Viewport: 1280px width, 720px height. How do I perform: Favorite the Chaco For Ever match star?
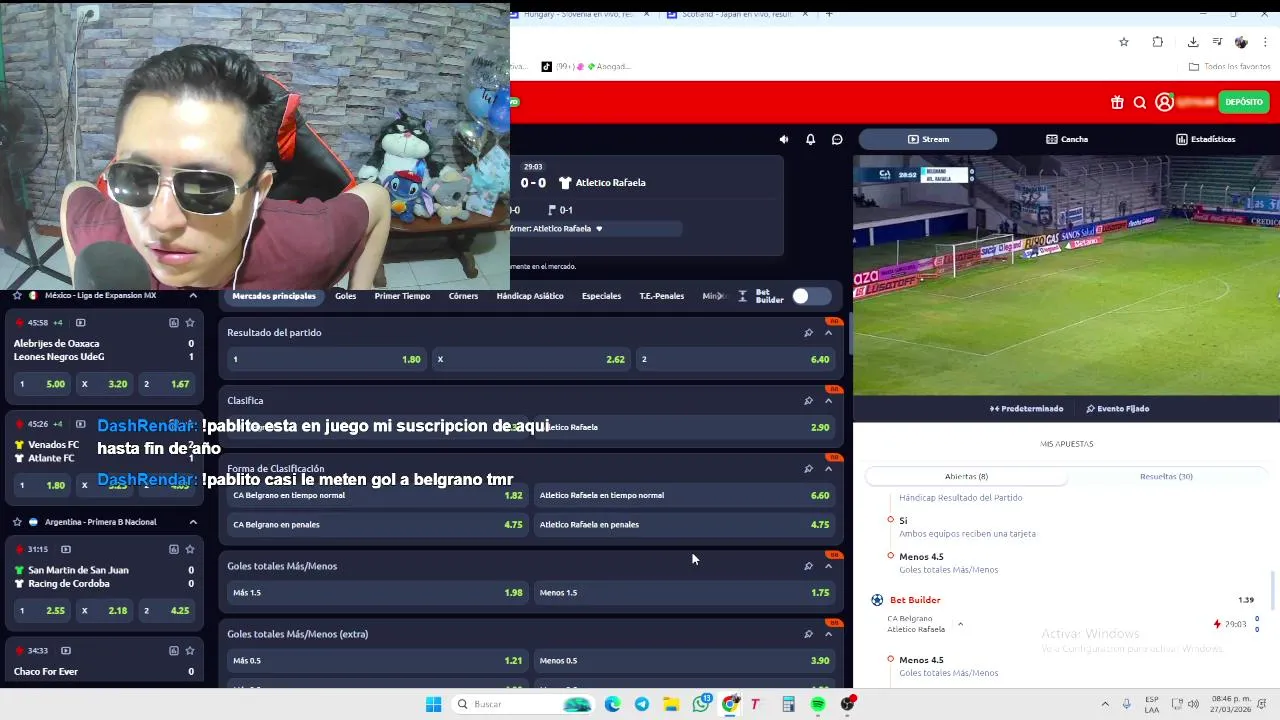(x=190, y=651)
